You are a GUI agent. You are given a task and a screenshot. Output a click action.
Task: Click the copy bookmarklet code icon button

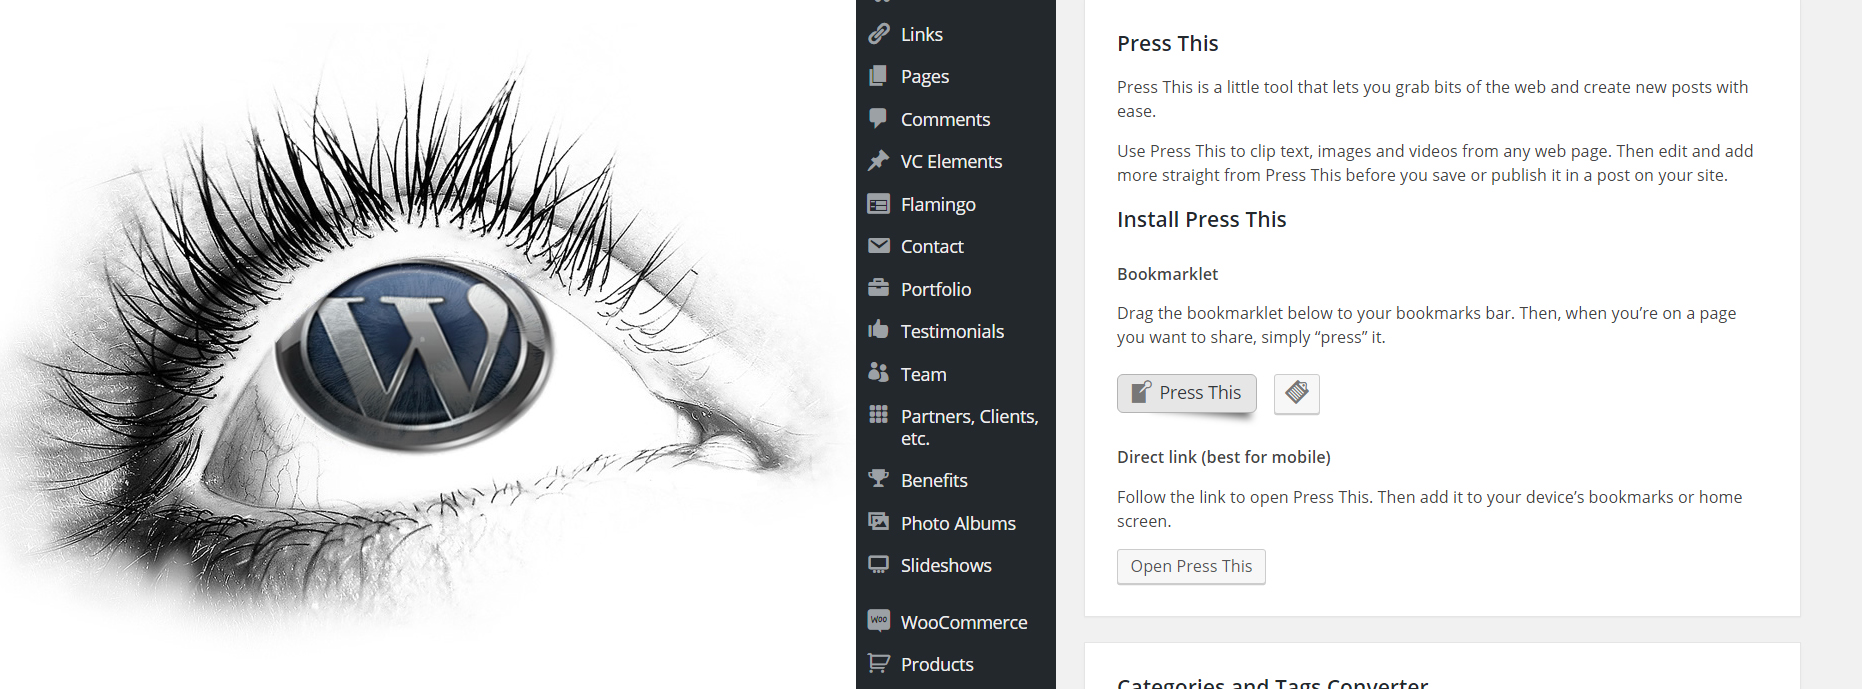tap(1297, 393)
